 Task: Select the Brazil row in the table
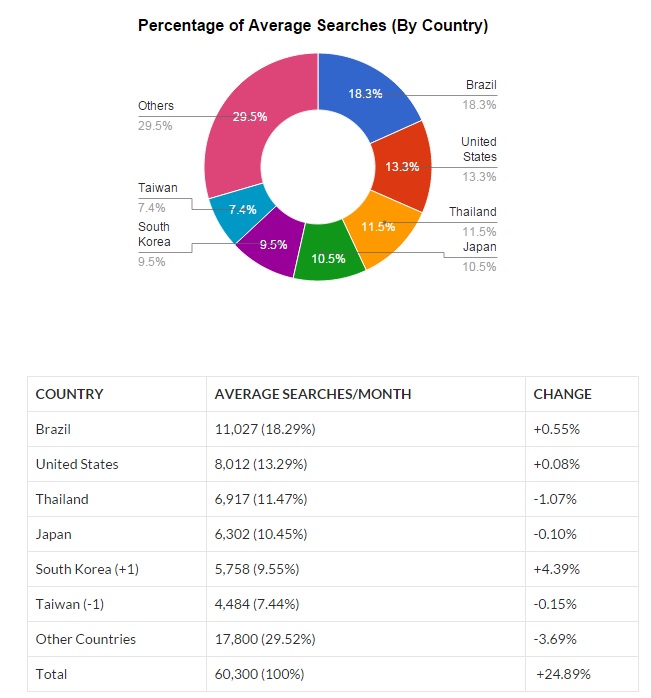(333, 429)
